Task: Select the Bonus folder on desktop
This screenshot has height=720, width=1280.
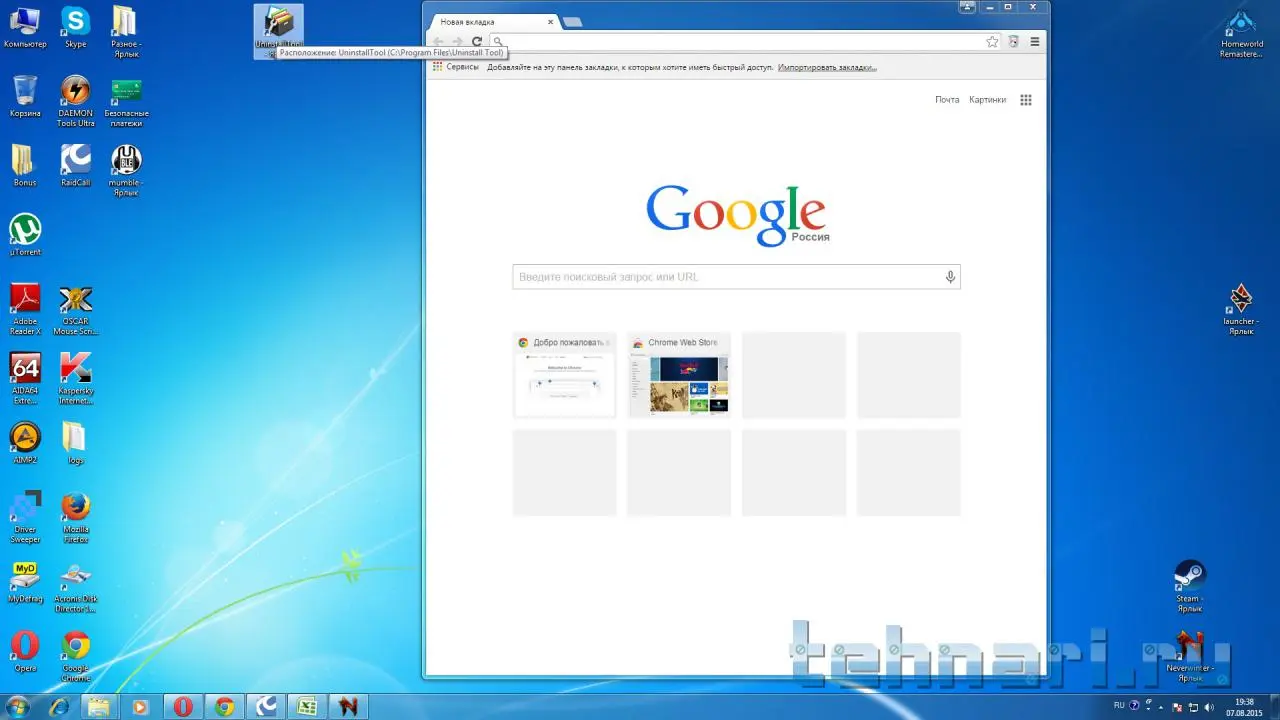Action: 25,166
